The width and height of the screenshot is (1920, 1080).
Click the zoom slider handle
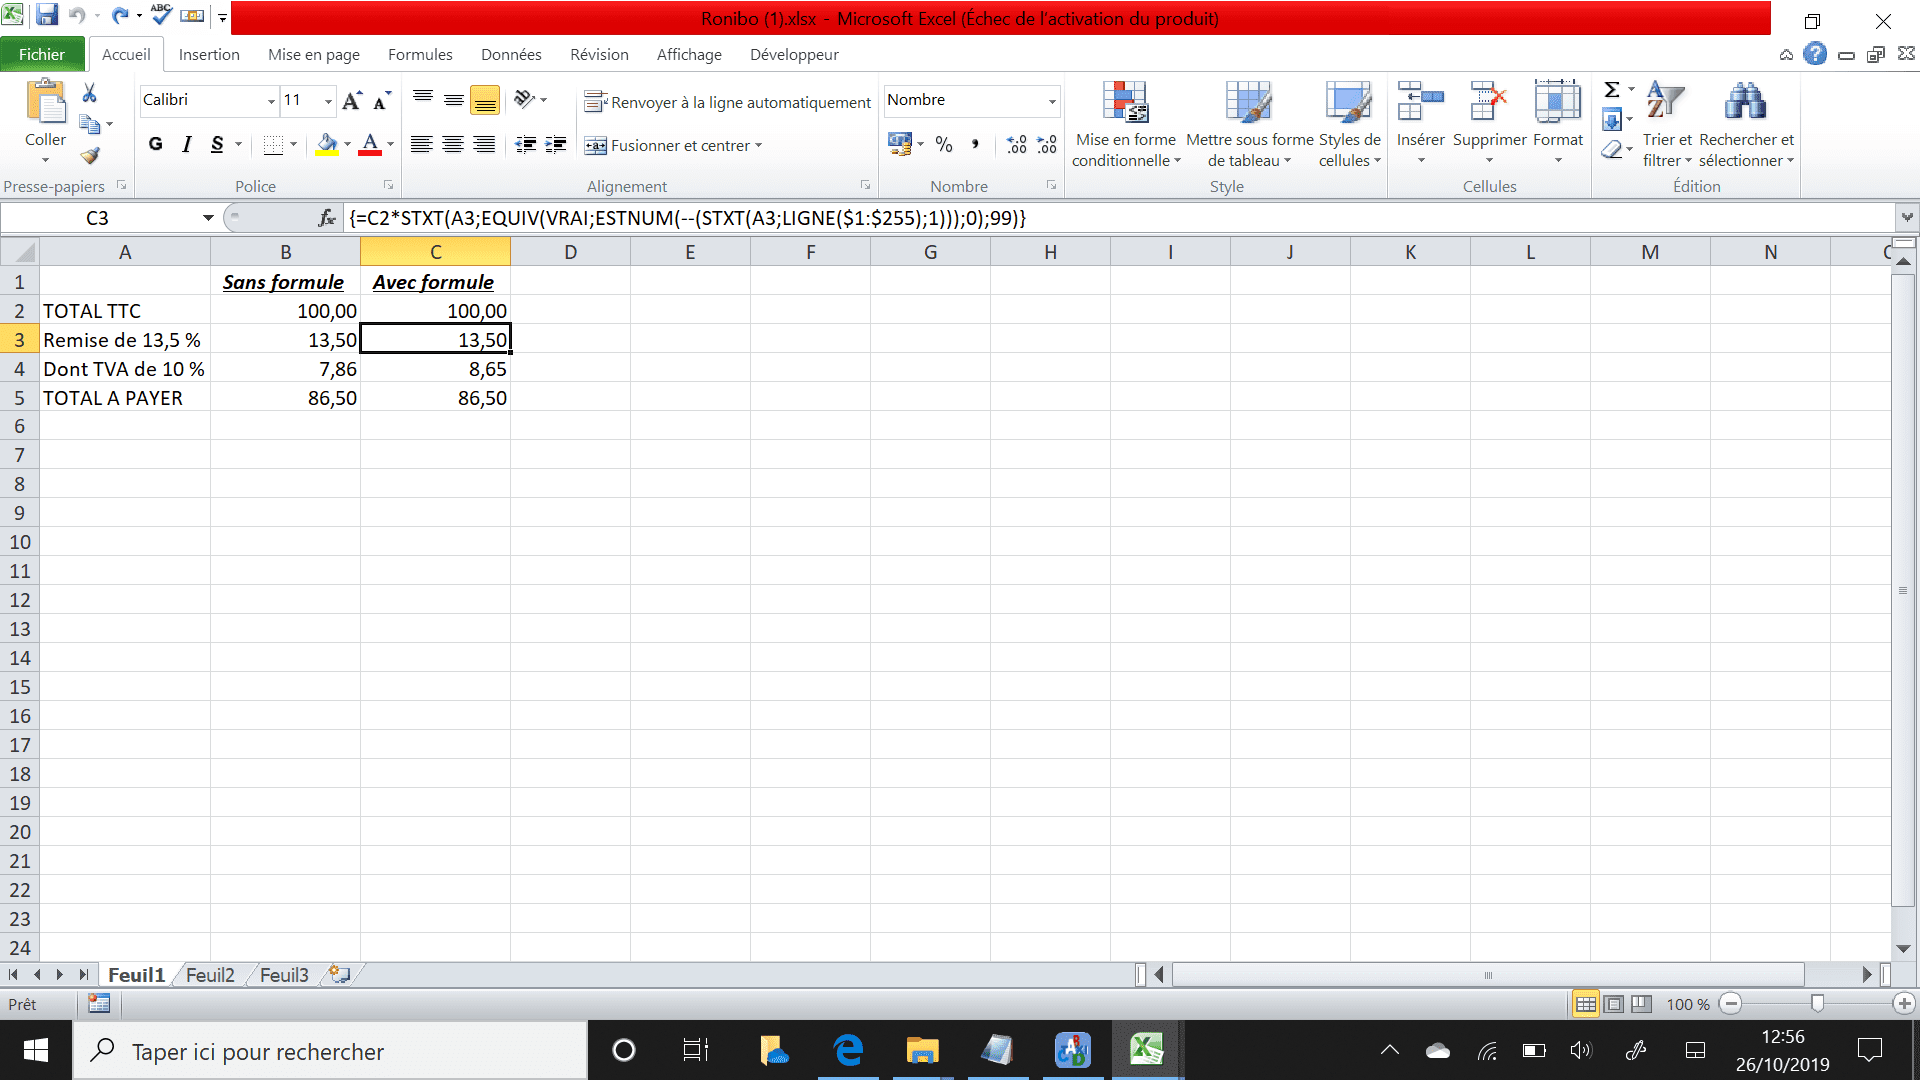pos(1817,1003)
